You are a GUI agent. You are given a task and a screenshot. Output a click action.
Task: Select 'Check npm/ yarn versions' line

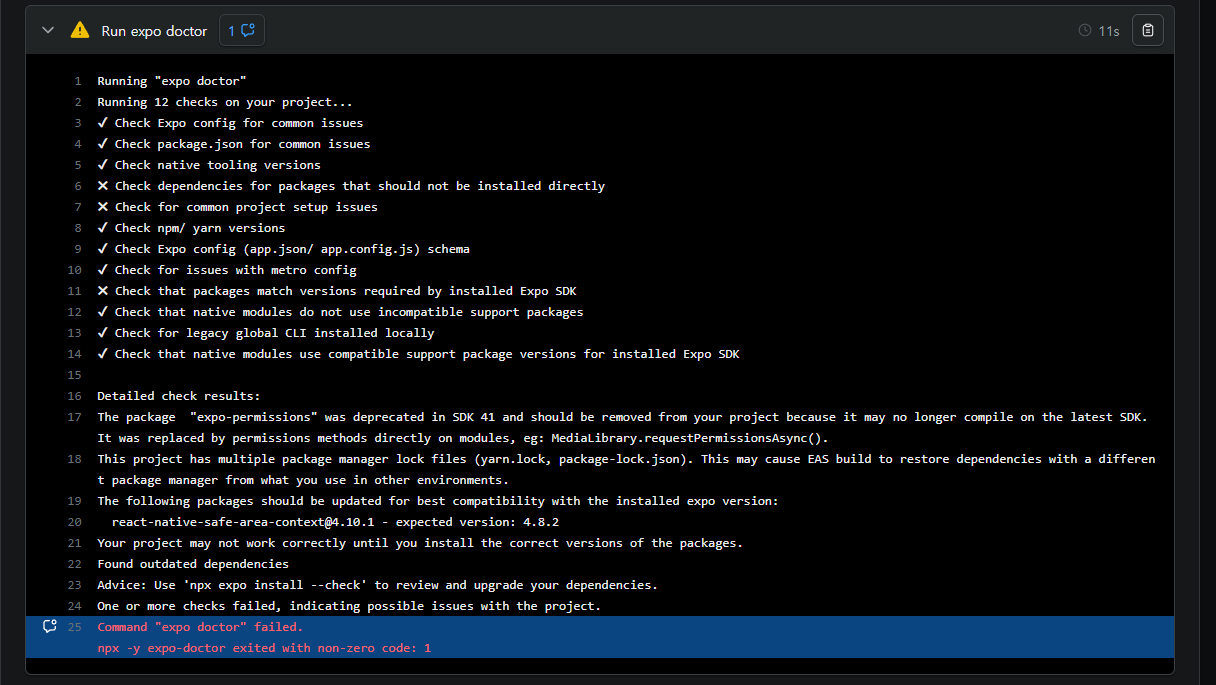191,228
